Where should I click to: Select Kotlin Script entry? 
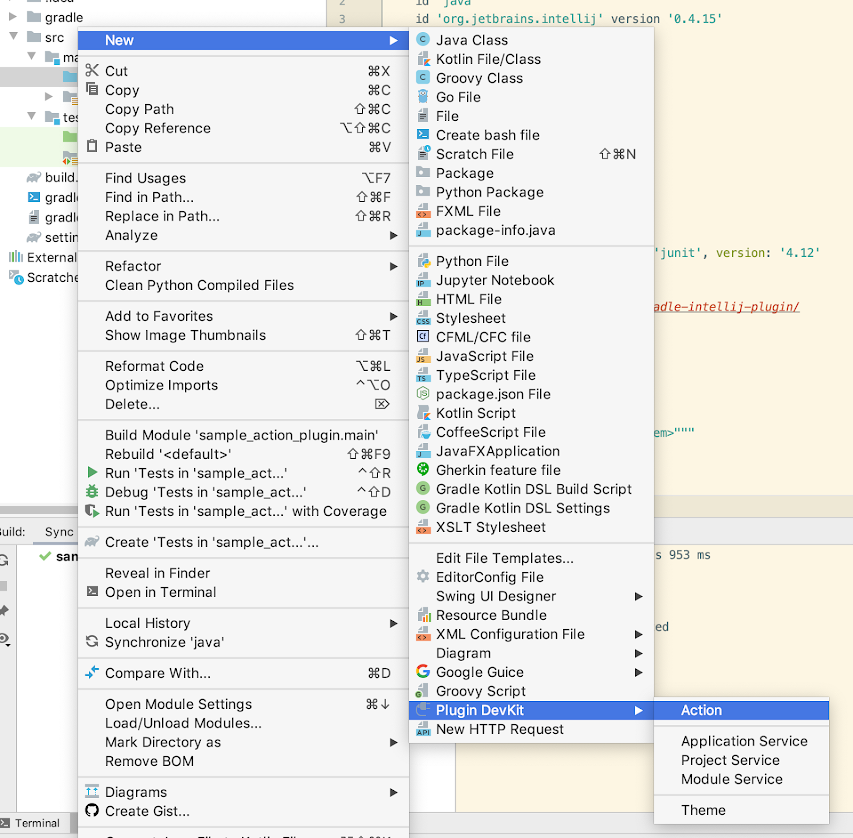point(531,413)
